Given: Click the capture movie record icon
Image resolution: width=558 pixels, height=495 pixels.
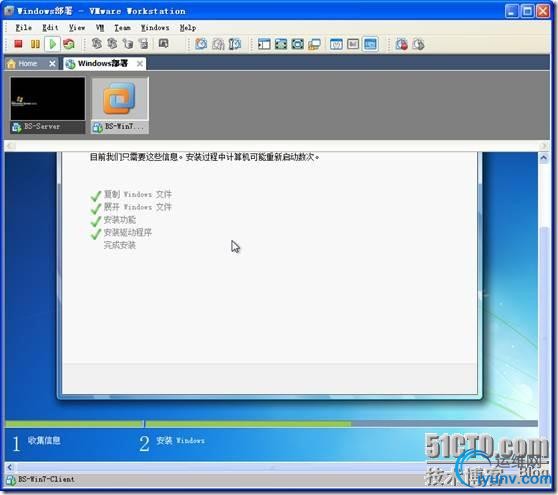Looking at the screenshot, I should coord(401,44).
